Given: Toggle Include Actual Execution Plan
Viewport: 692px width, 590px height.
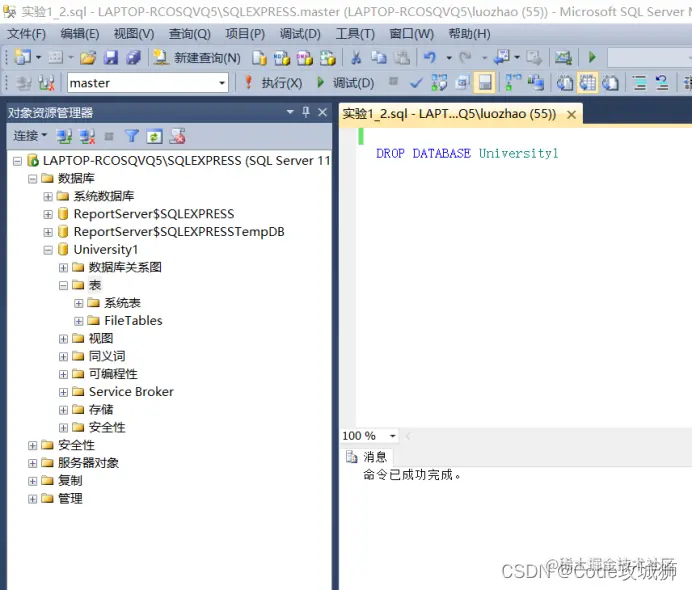Looking at the screenshot, I should (512, 83).
